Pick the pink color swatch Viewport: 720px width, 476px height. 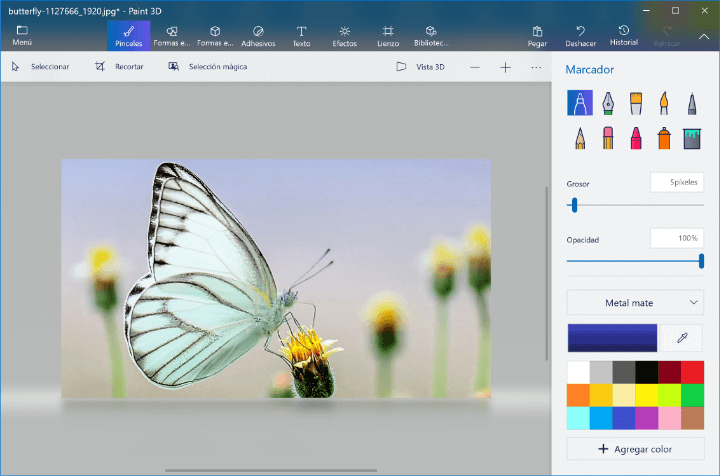[x=669, y=418]
